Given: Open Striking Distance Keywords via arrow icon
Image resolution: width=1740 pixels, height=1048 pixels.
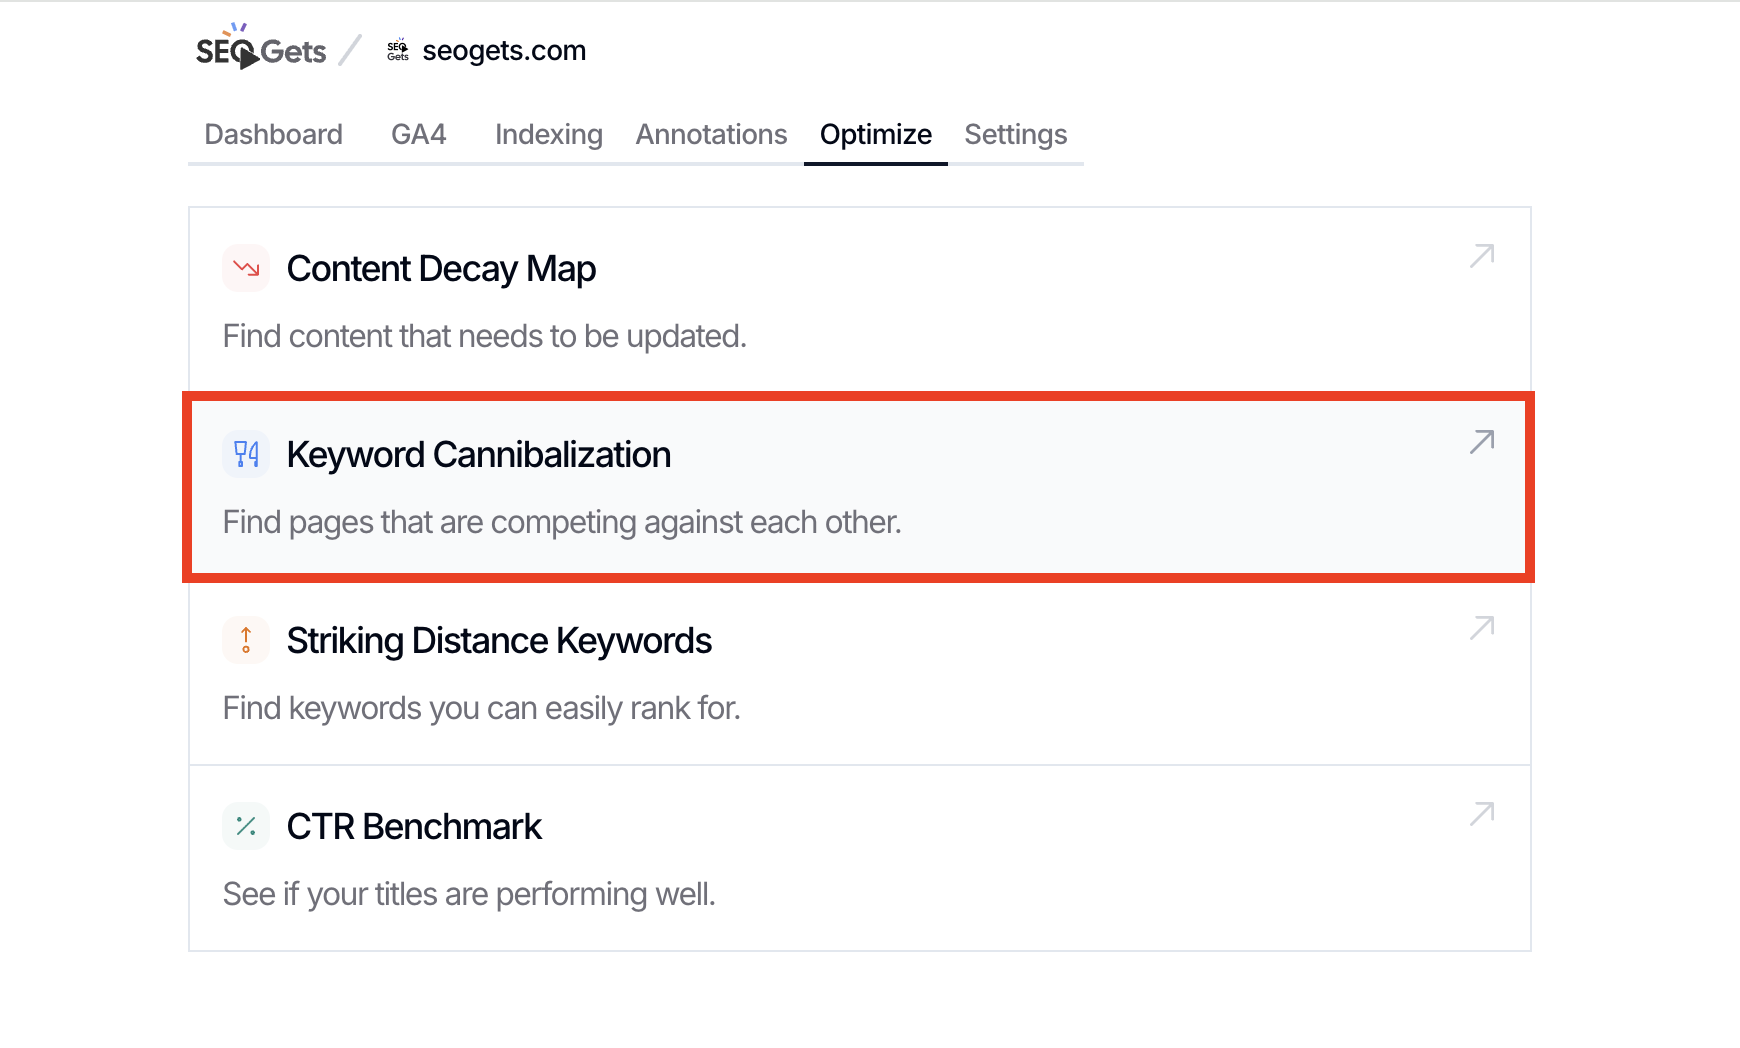Looking at the screenshot, I should point(1482,628).
